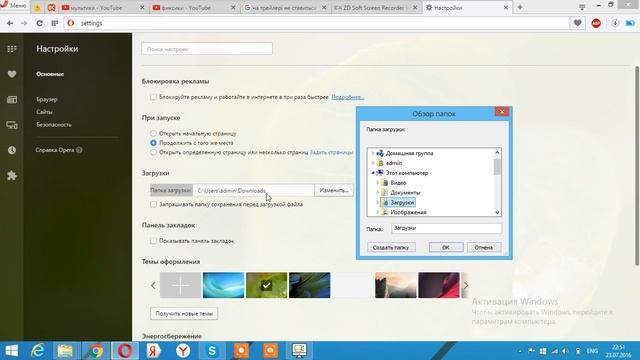Image resolution: width=640 pixels, height=360 pixels.
Task: Add custom theme with plus tile
Action: tap(180, 285)
